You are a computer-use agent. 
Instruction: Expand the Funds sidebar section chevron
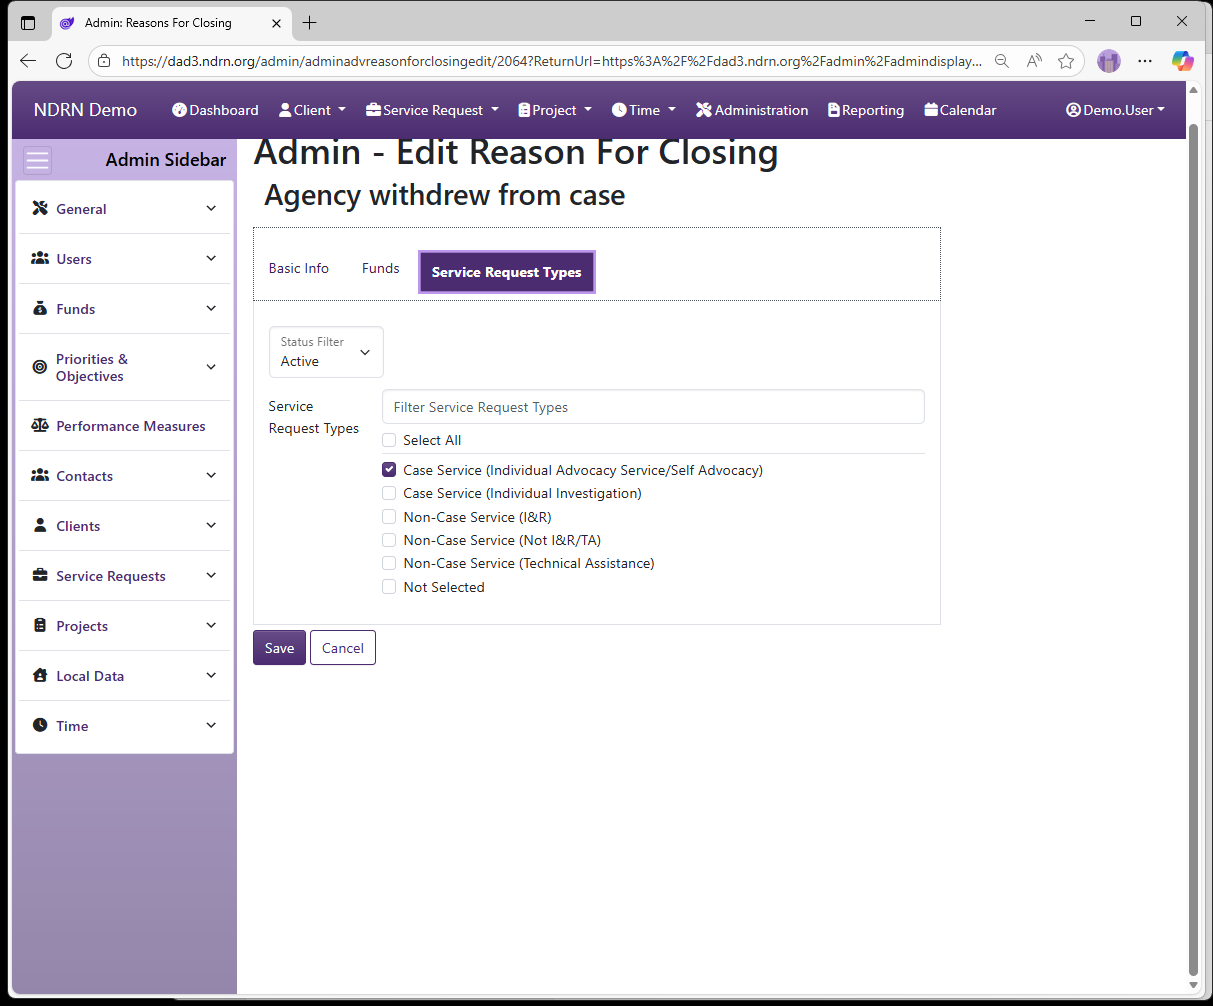[211, 308]
